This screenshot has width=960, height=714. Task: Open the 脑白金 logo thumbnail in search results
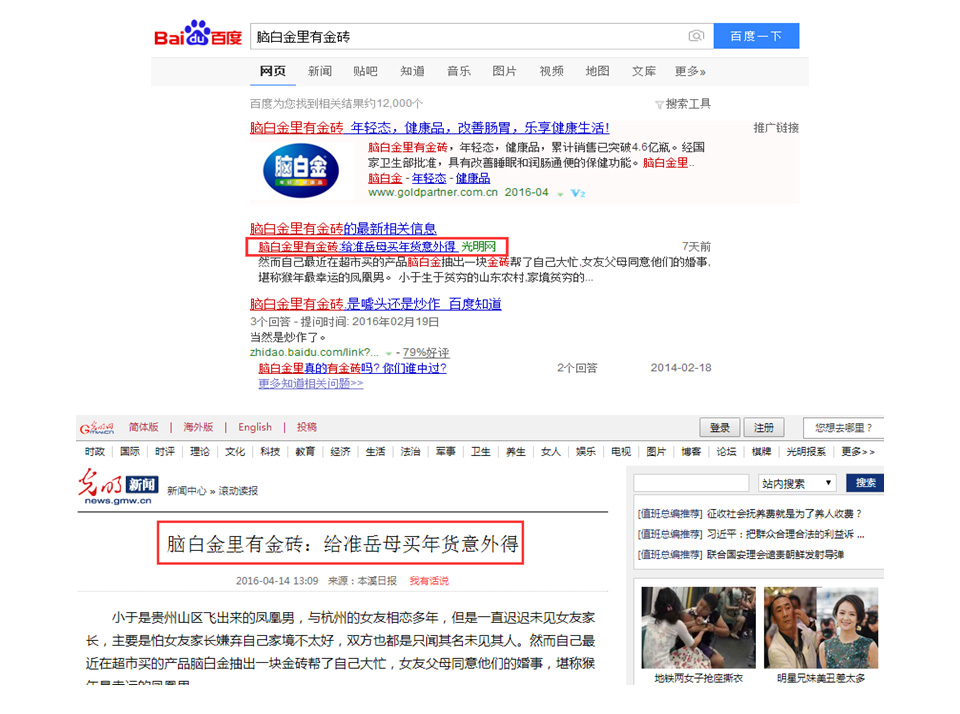point(300,170)
